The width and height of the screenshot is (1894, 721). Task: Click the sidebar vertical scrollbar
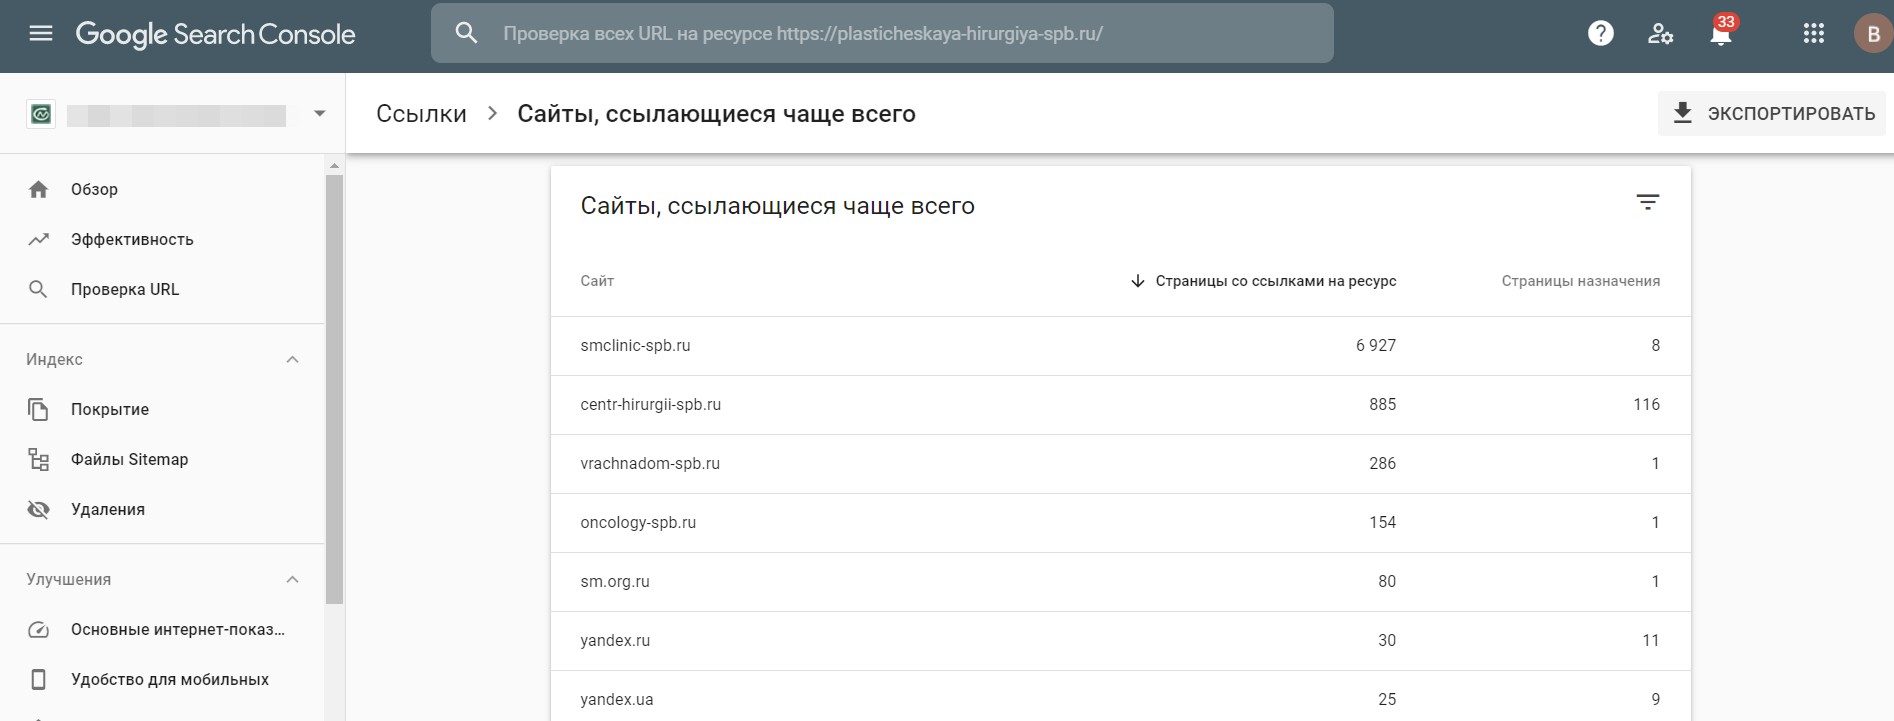point(334,390)
